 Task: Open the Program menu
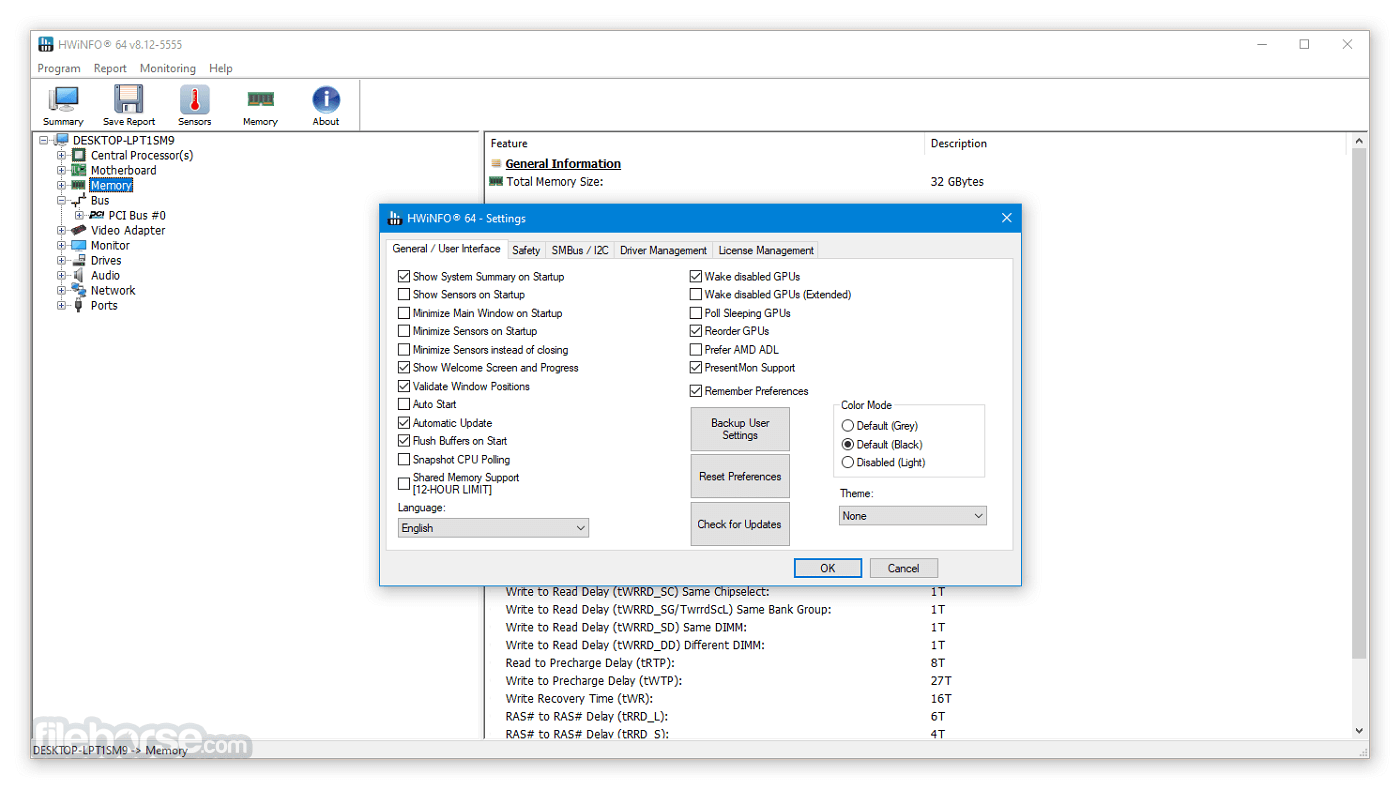59,68
